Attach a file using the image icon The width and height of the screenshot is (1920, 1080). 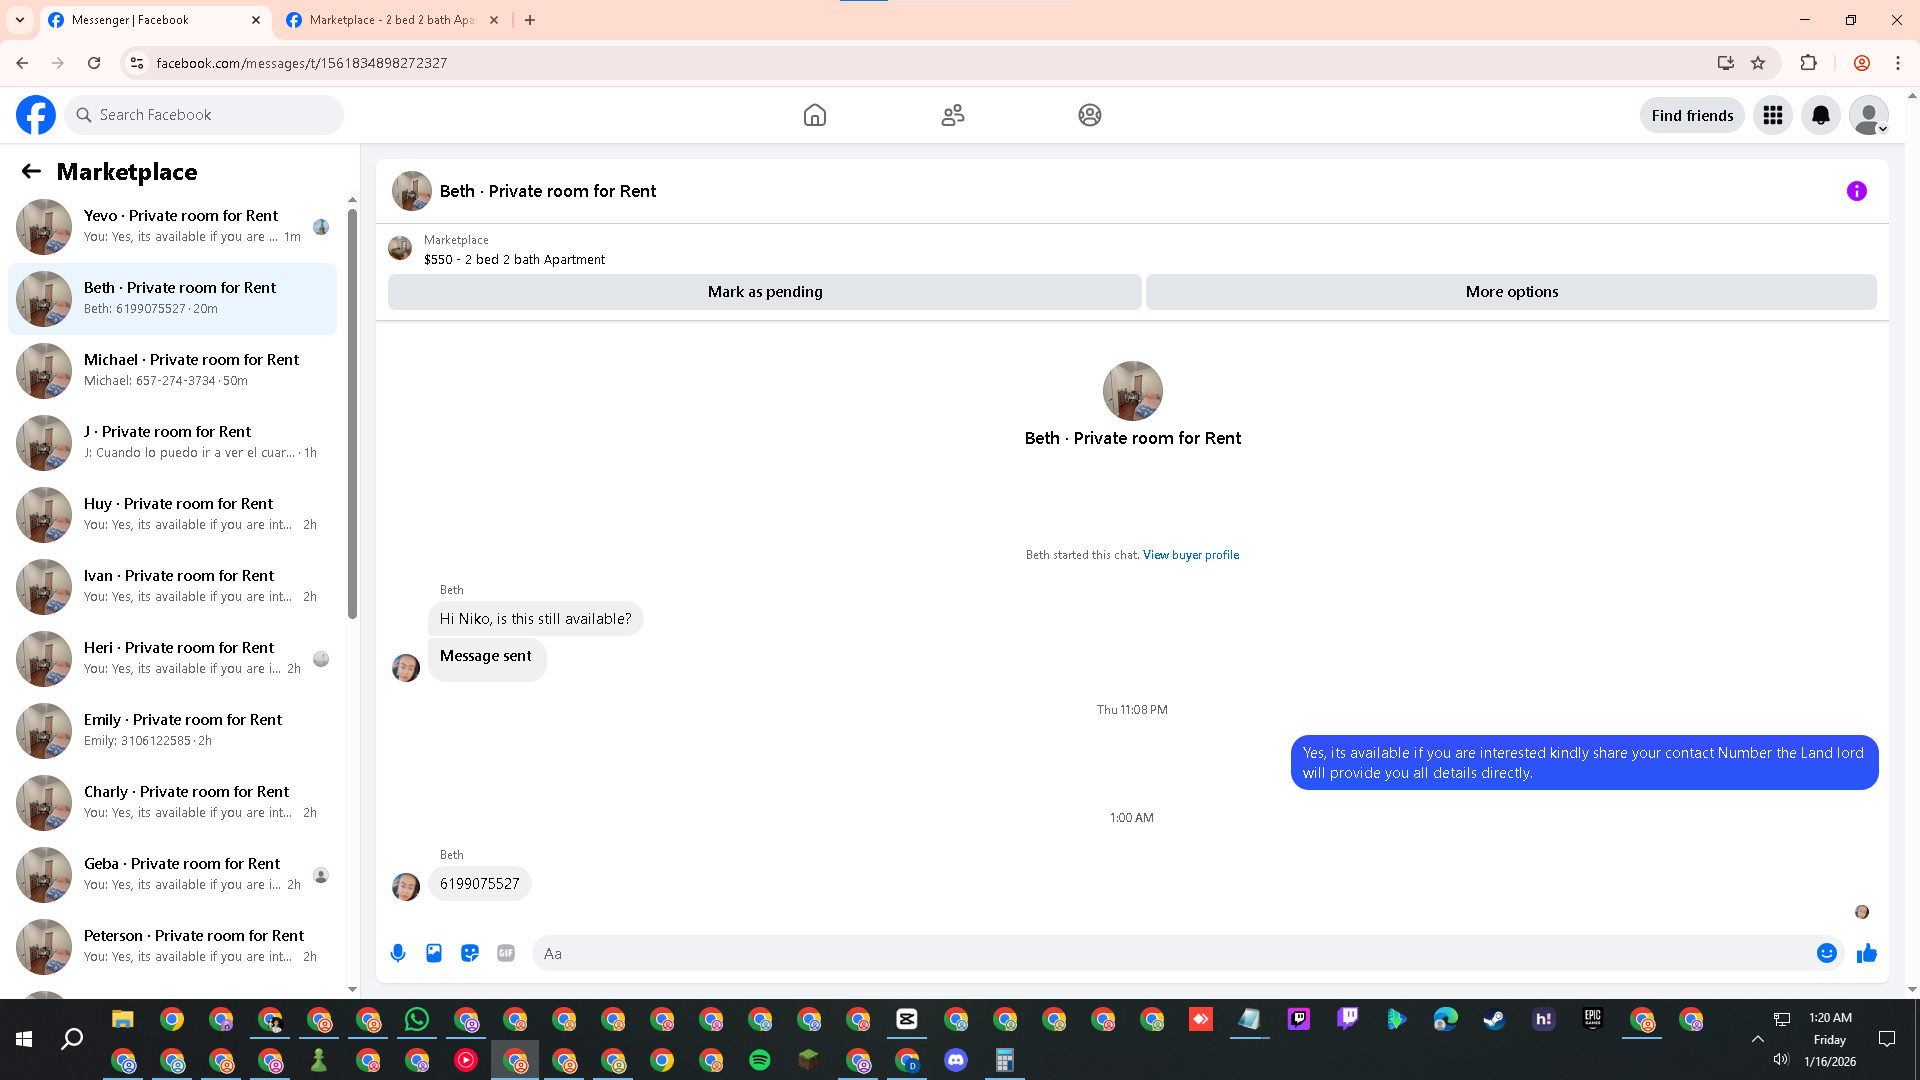[434, 953]
